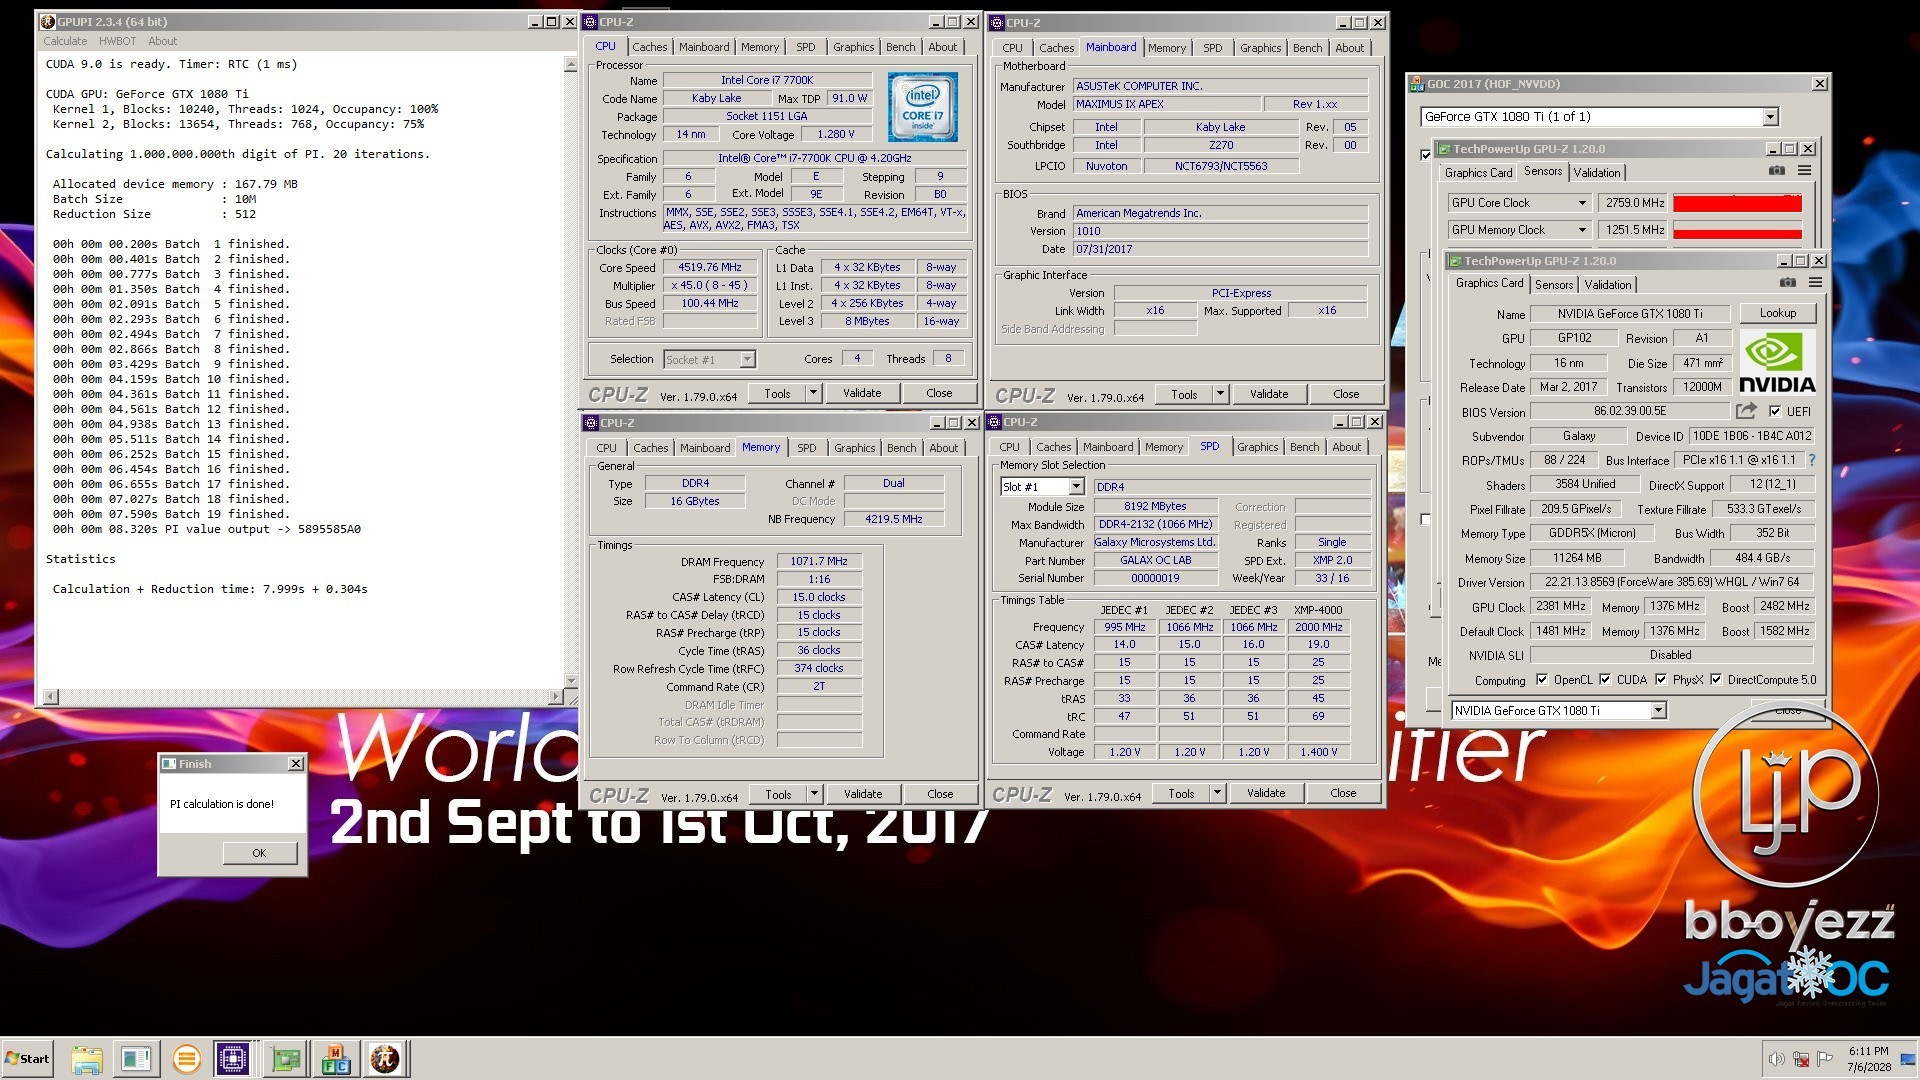Switch to Caches tab in CPU-Z CPU window
1920x1080 pixels.
pyautogui.click(x=649, y=47)
